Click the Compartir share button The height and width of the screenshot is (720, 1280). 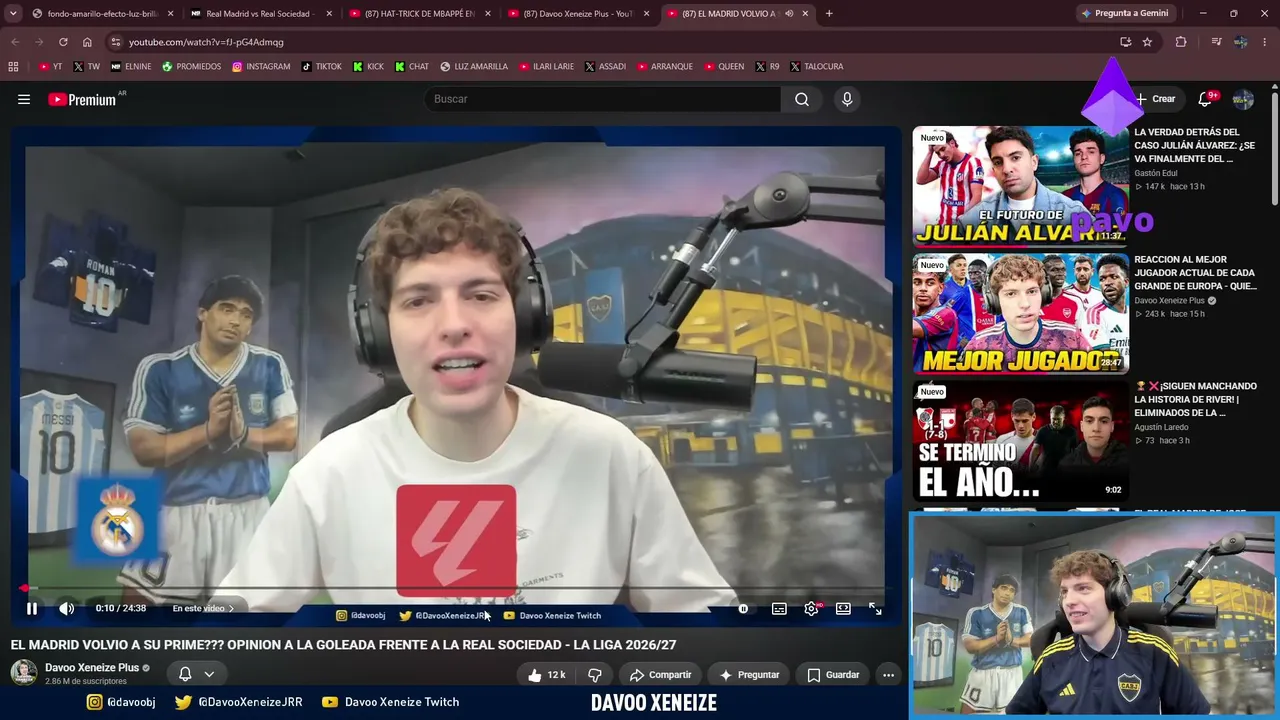(661, 675)
